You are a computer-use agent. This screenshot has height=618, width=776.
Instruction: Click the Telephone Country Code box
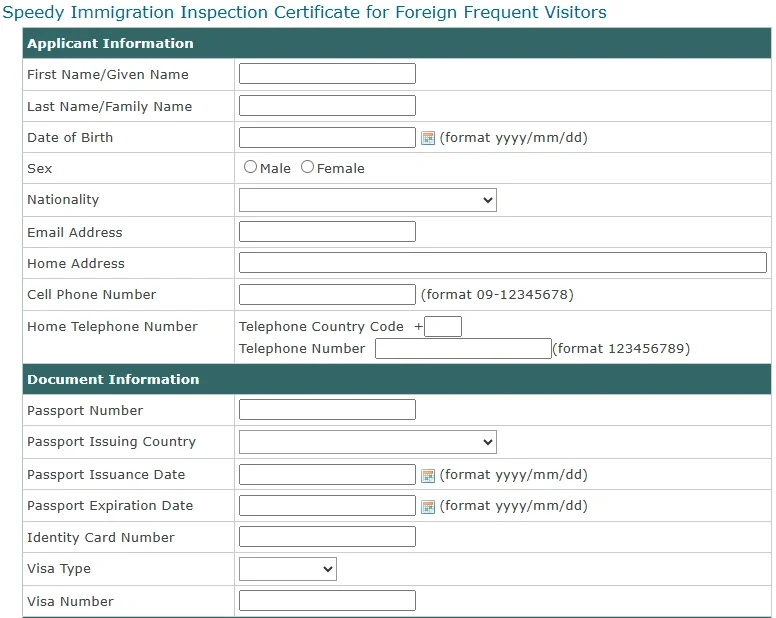tap(443, 326)
